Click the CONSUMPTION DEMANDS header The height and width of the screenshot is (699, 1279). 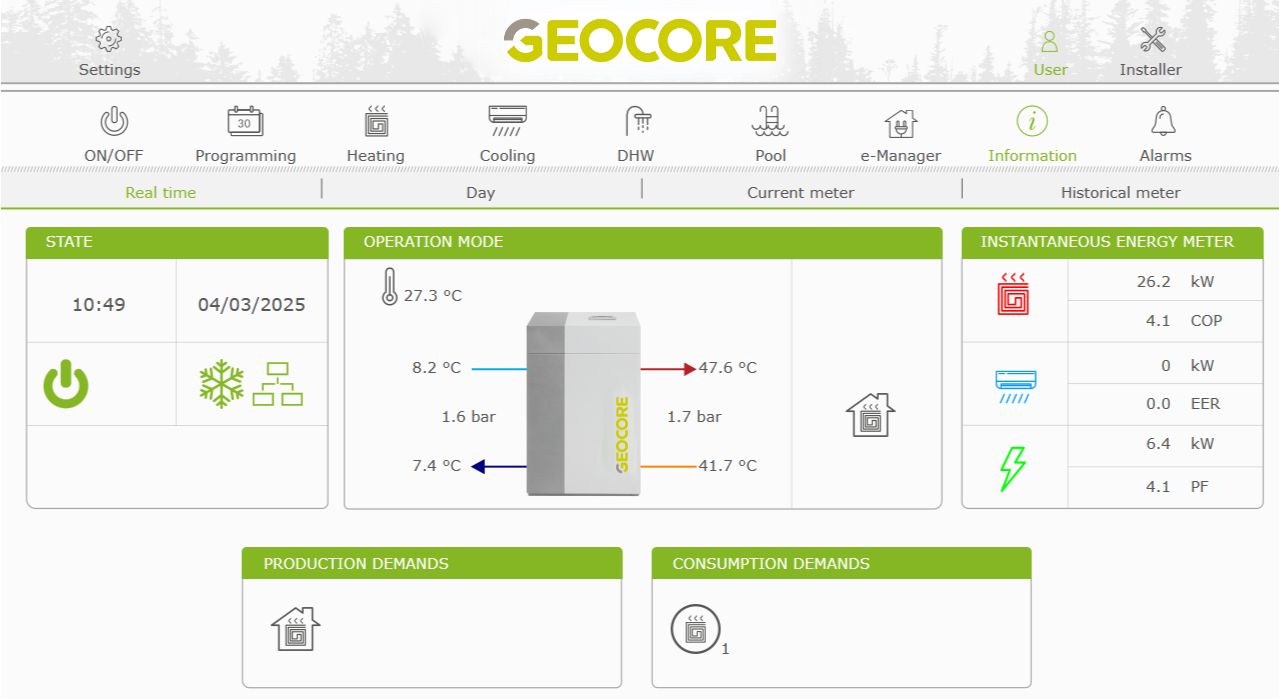(x=841, y=563)
